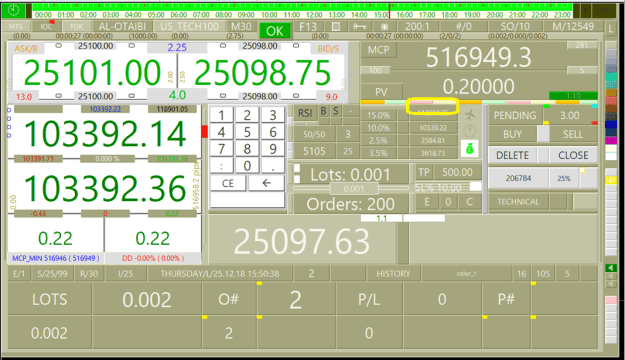The width and height of the screenshot is (625, 360).
Task: Select the R/30 tab
Action: (x=89, y=273)
